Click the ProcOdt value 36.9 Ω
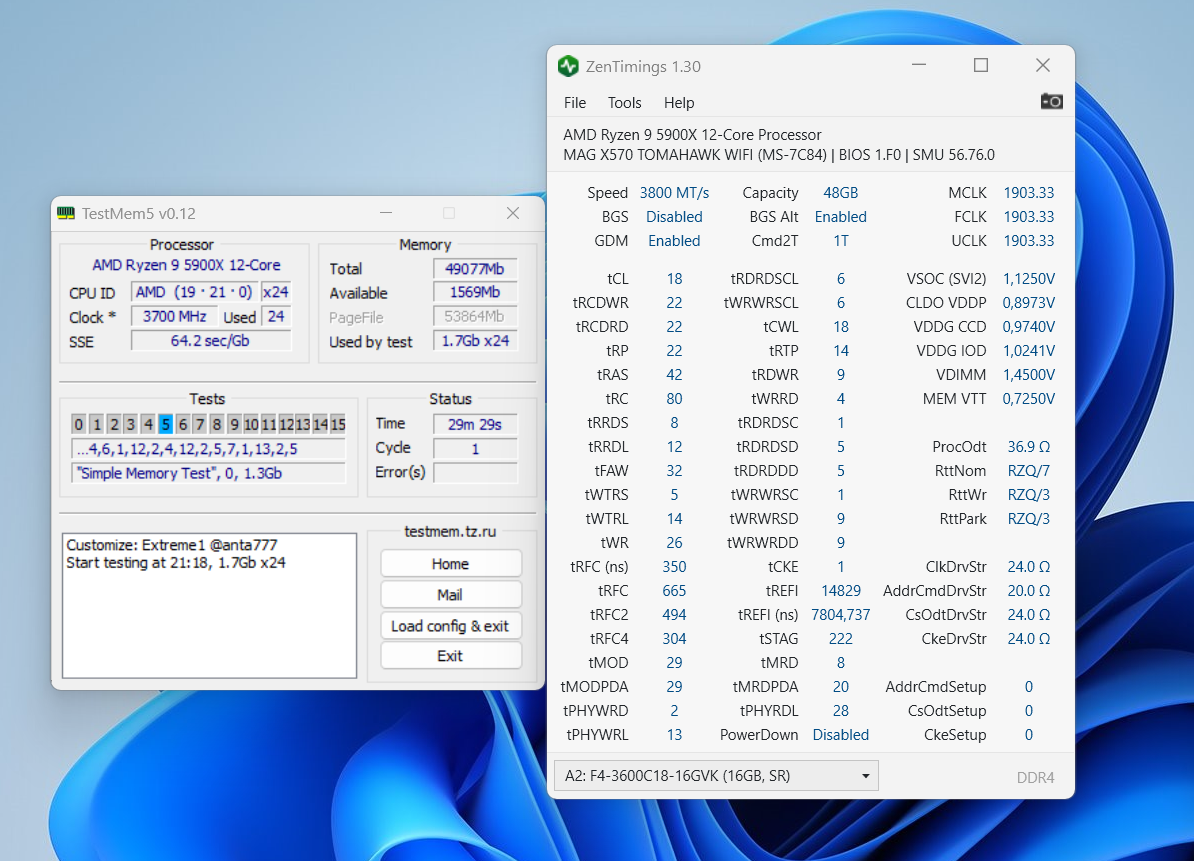Viewport: 1194px width, 861px height. click(x=1029, y=447)
